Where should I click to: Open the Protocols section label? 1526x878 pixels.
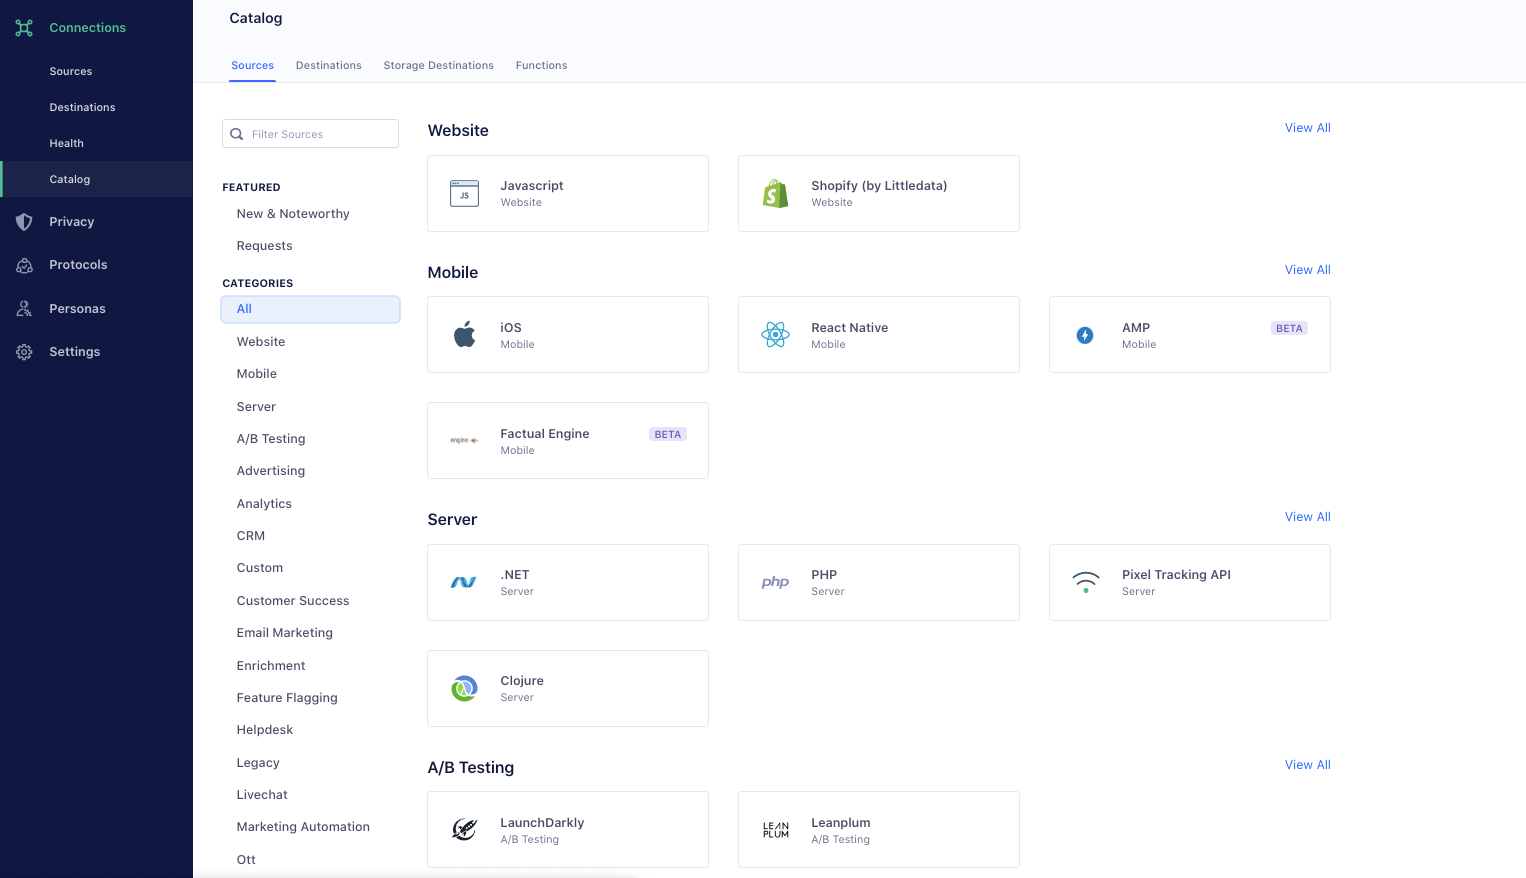coord(78,265)
